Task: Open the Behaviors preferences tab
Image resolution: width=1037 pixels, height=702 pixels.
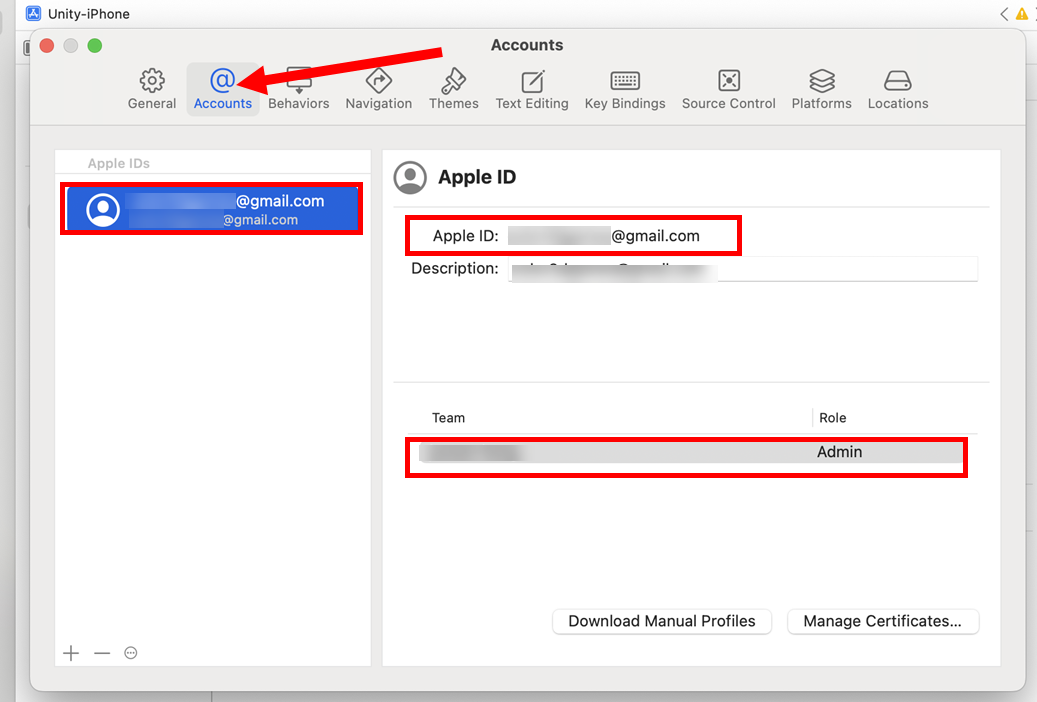Action: [x=298, y=89]
